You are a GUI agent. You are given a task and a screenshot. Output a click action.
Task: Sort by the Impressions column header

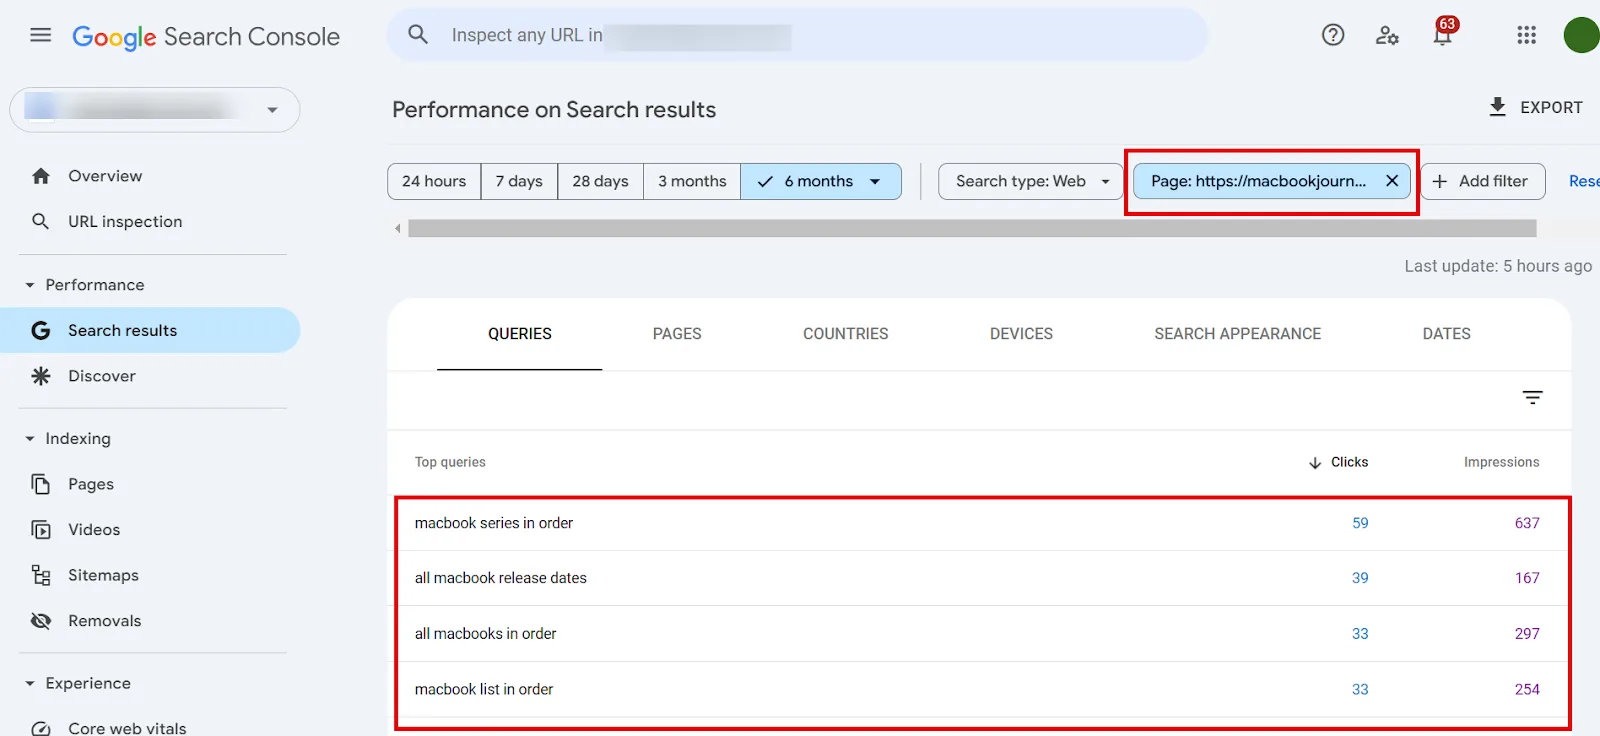(x=1501, y=462)
